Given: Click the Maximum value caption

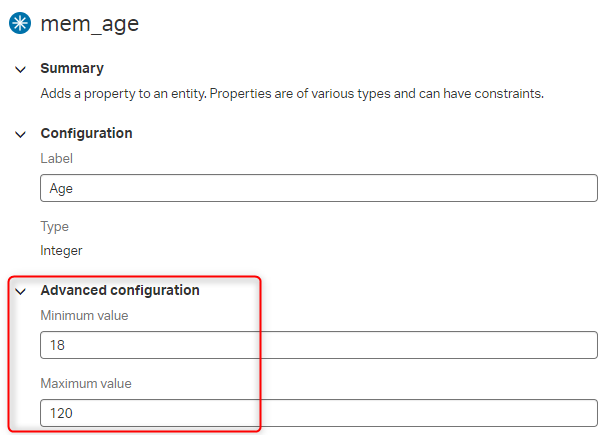Looking at the screenshot, I should click(x=86, y=384).
